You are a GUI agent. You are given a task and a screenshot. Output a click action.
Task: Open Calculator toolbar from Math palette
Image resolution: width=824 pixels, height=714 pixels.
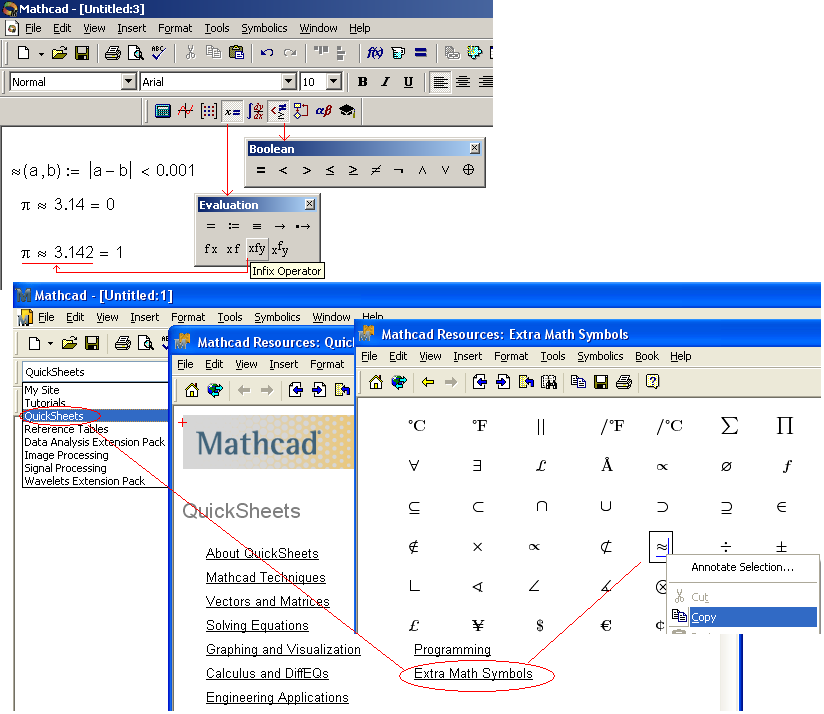162,111
